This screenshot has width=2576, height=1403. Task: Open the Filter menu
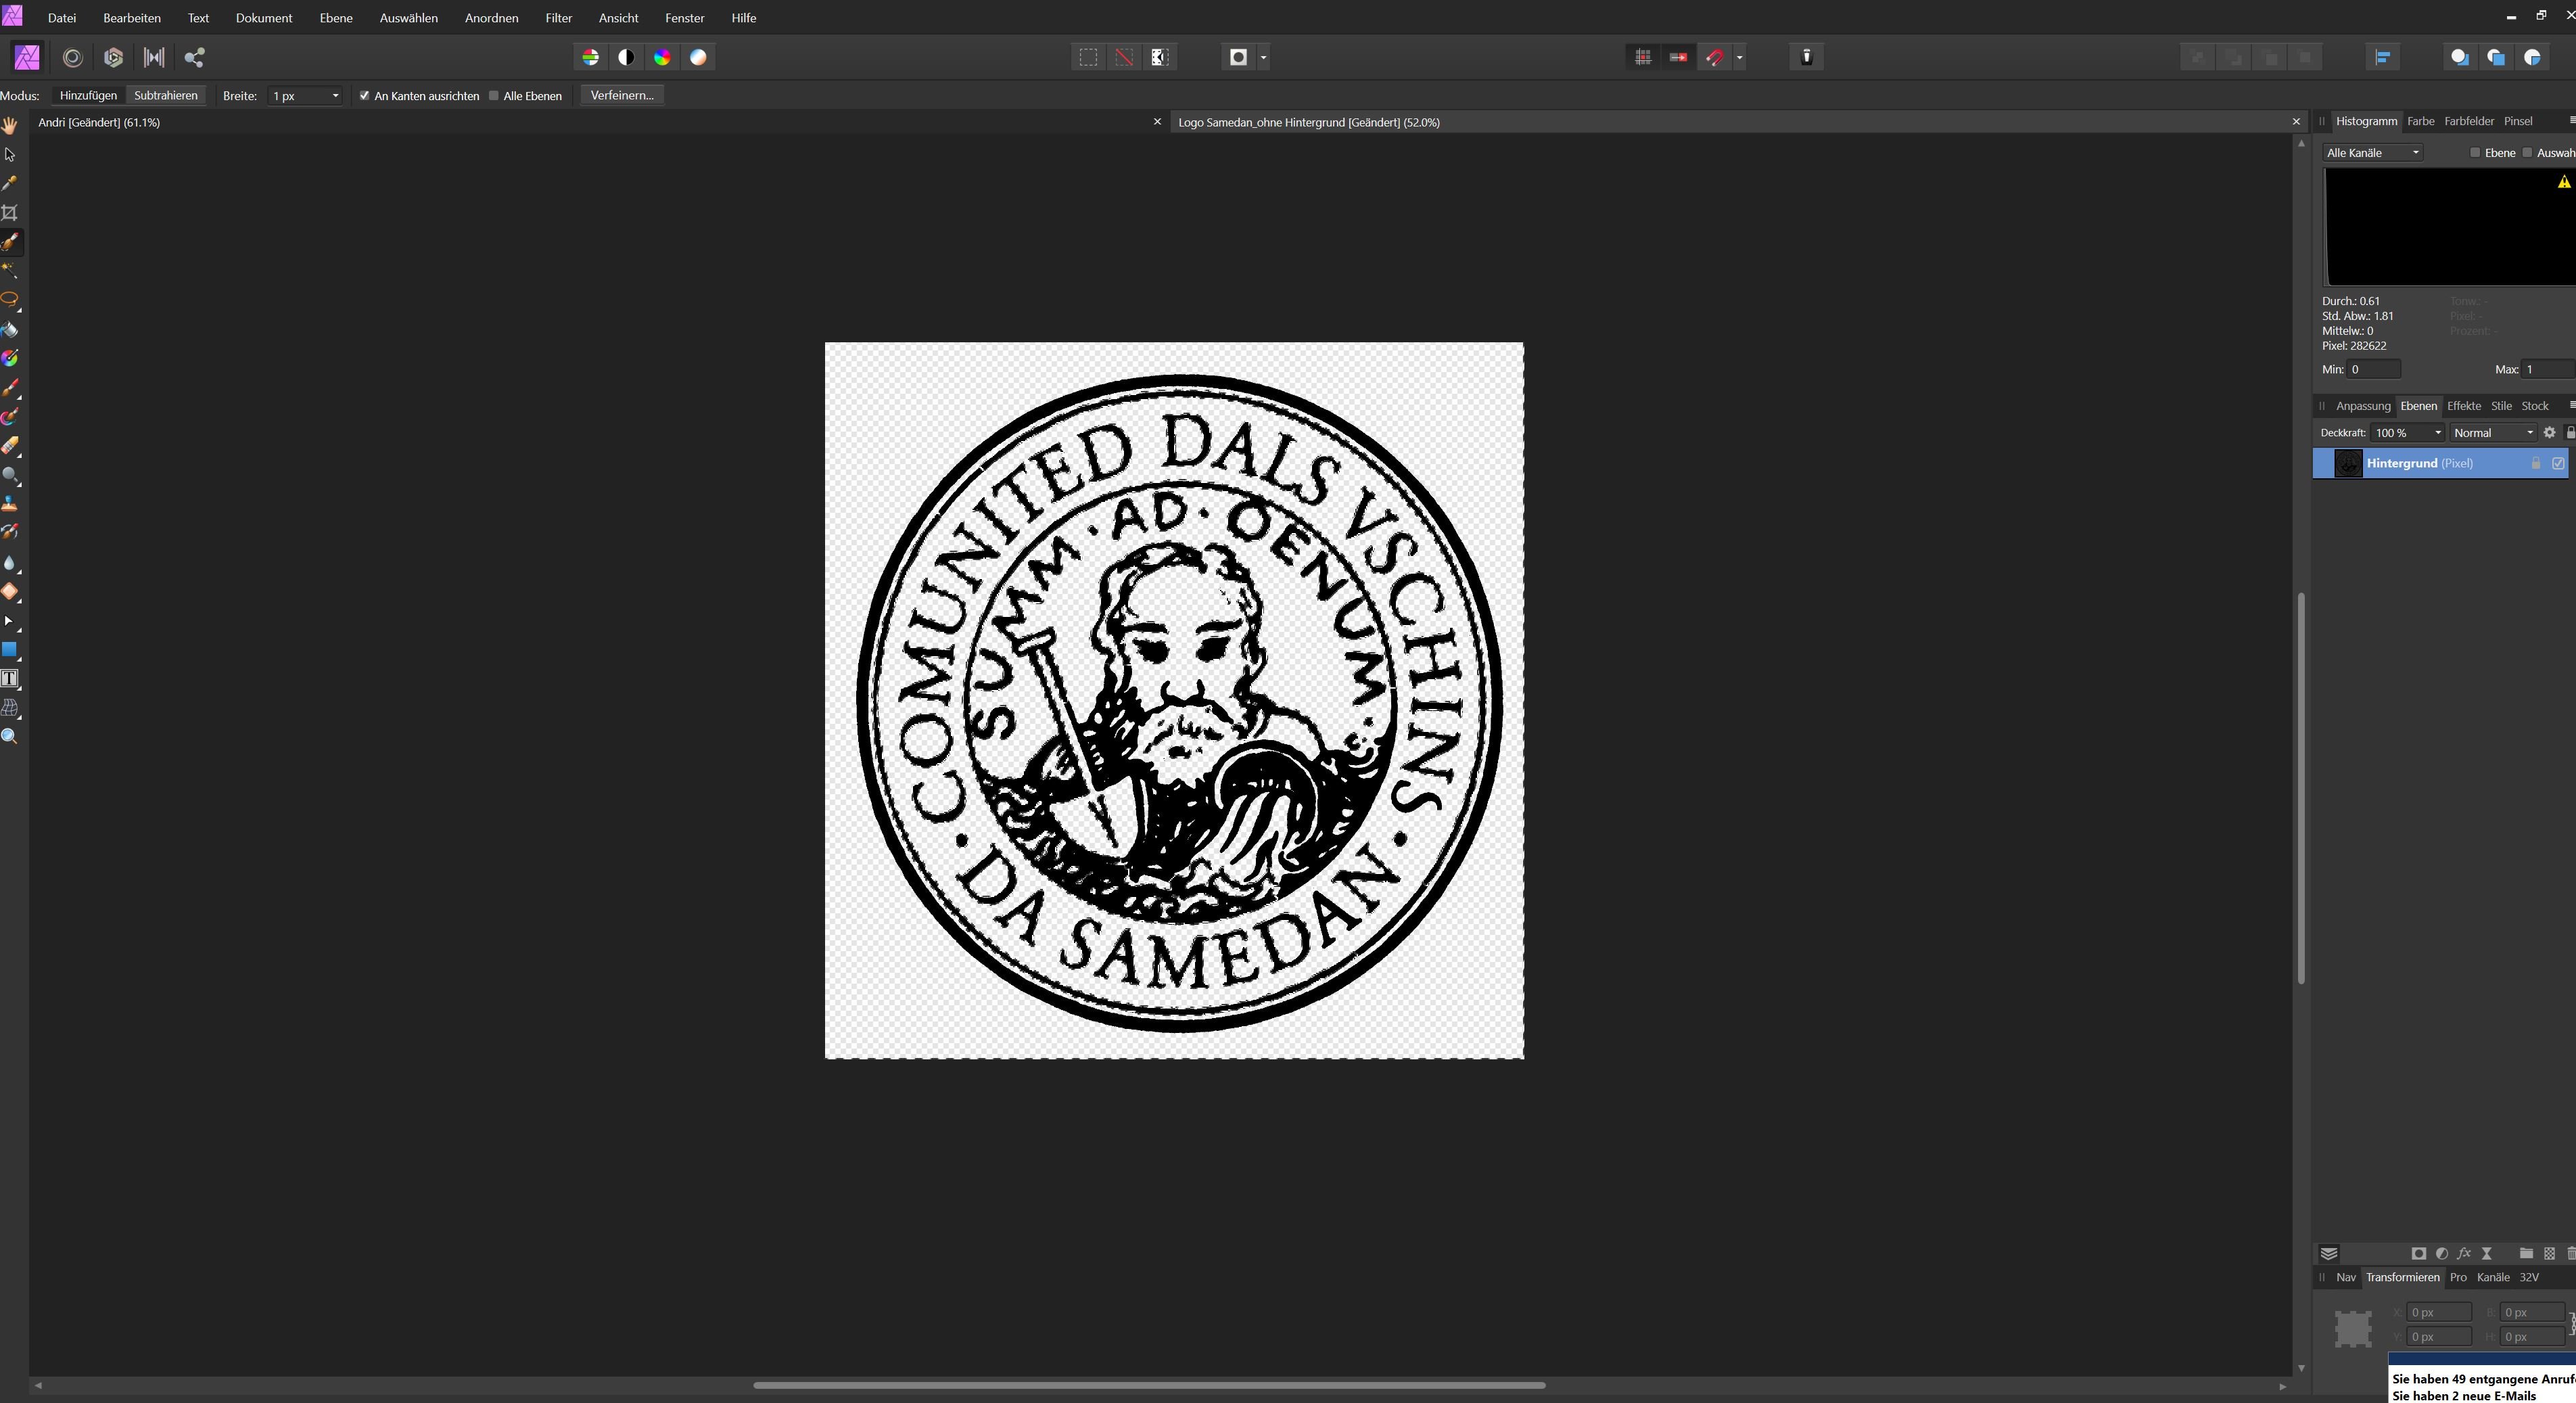[x=559, y=18]
